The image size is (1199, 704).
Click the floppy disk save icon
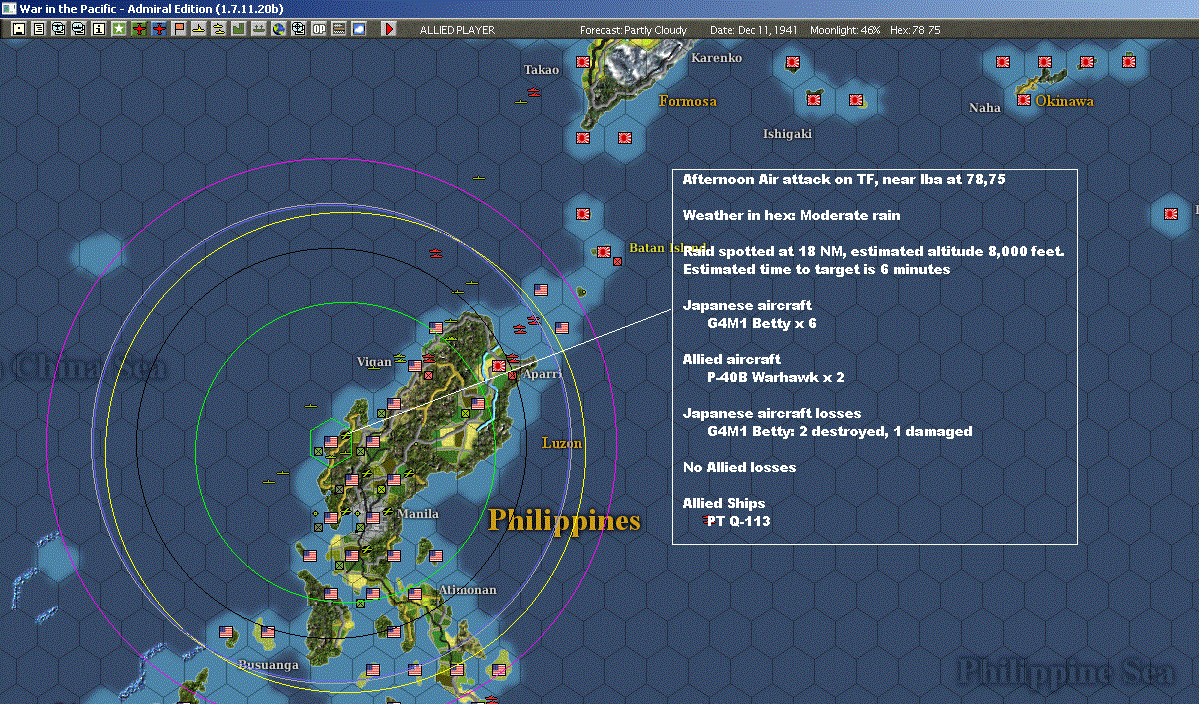[19, 29]
